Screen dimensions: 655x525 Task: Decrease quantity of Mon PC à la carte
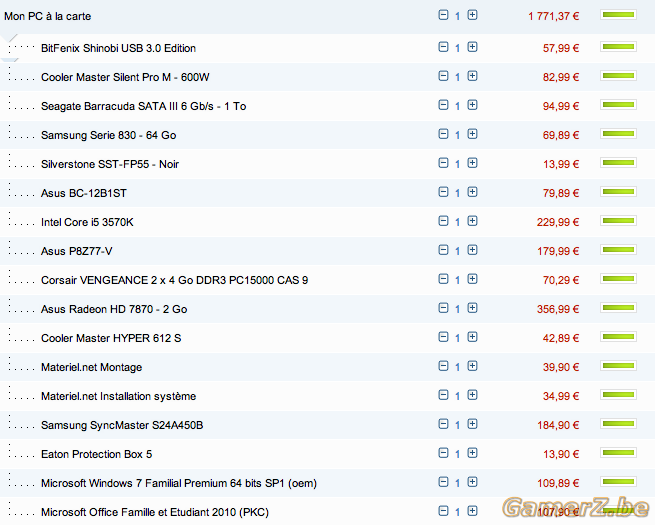pos(443,15)
